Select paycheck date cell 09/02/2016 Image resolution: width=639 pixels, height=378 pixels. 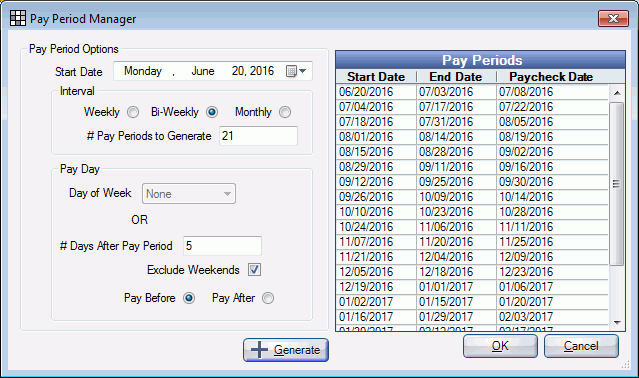coord(553,152)
